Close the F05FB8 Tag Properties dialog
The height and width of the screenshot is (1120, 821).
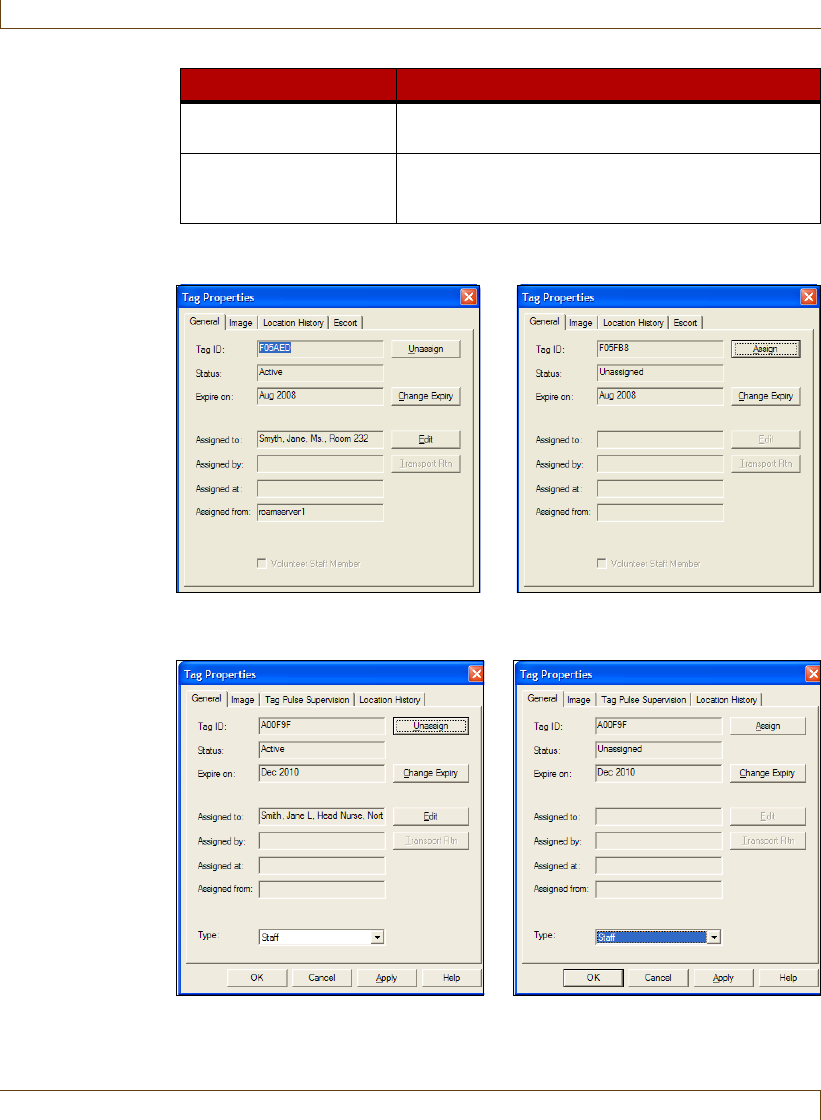point(808,297)
